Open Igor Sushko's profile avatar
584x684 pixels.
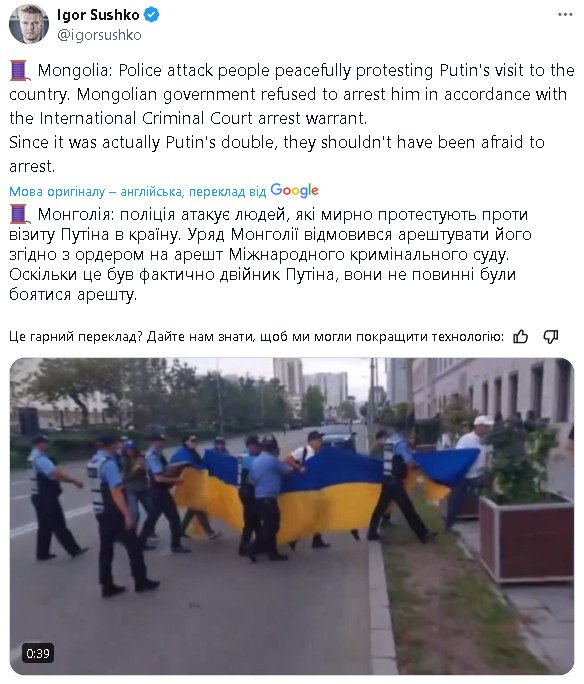(29, 24)
